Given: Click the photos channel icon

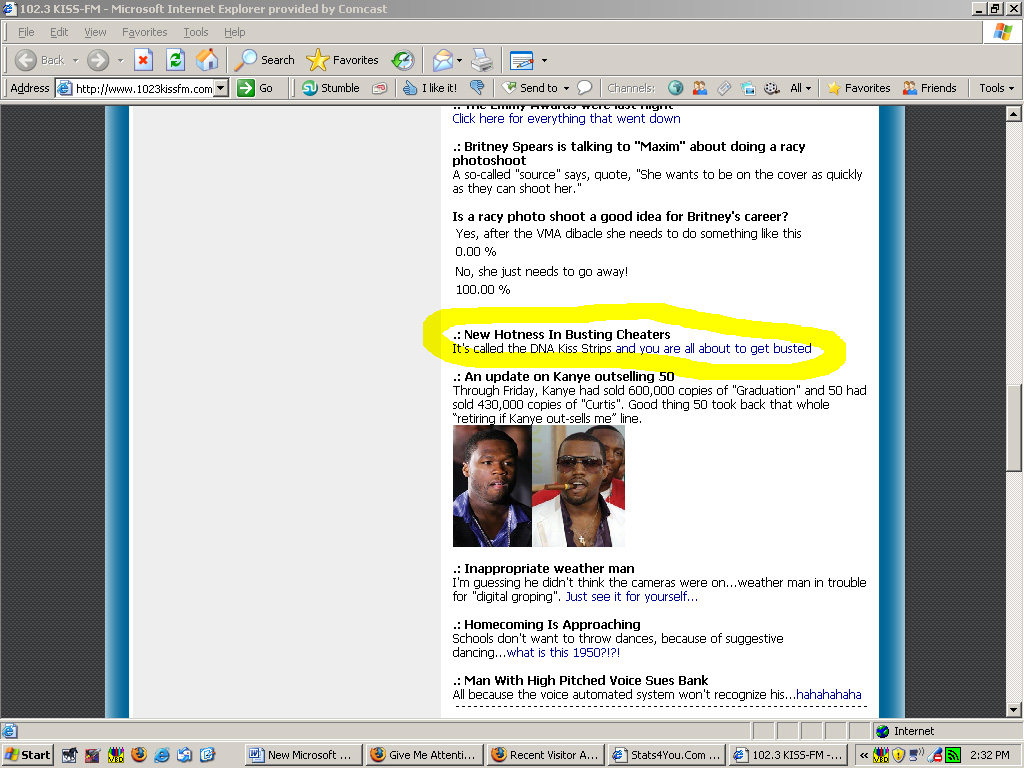Looking at the screenshot, I should pyautogui.click(x=748, y=88).
